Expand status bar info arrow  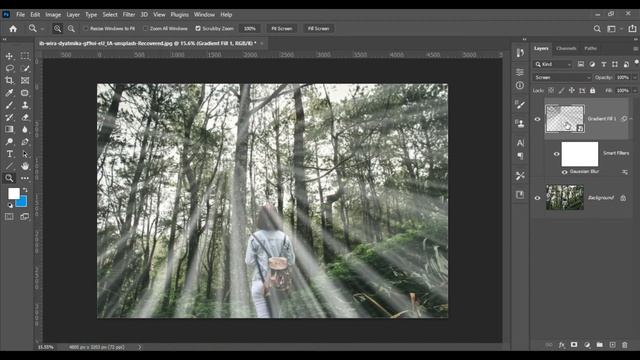coord(140,347)
